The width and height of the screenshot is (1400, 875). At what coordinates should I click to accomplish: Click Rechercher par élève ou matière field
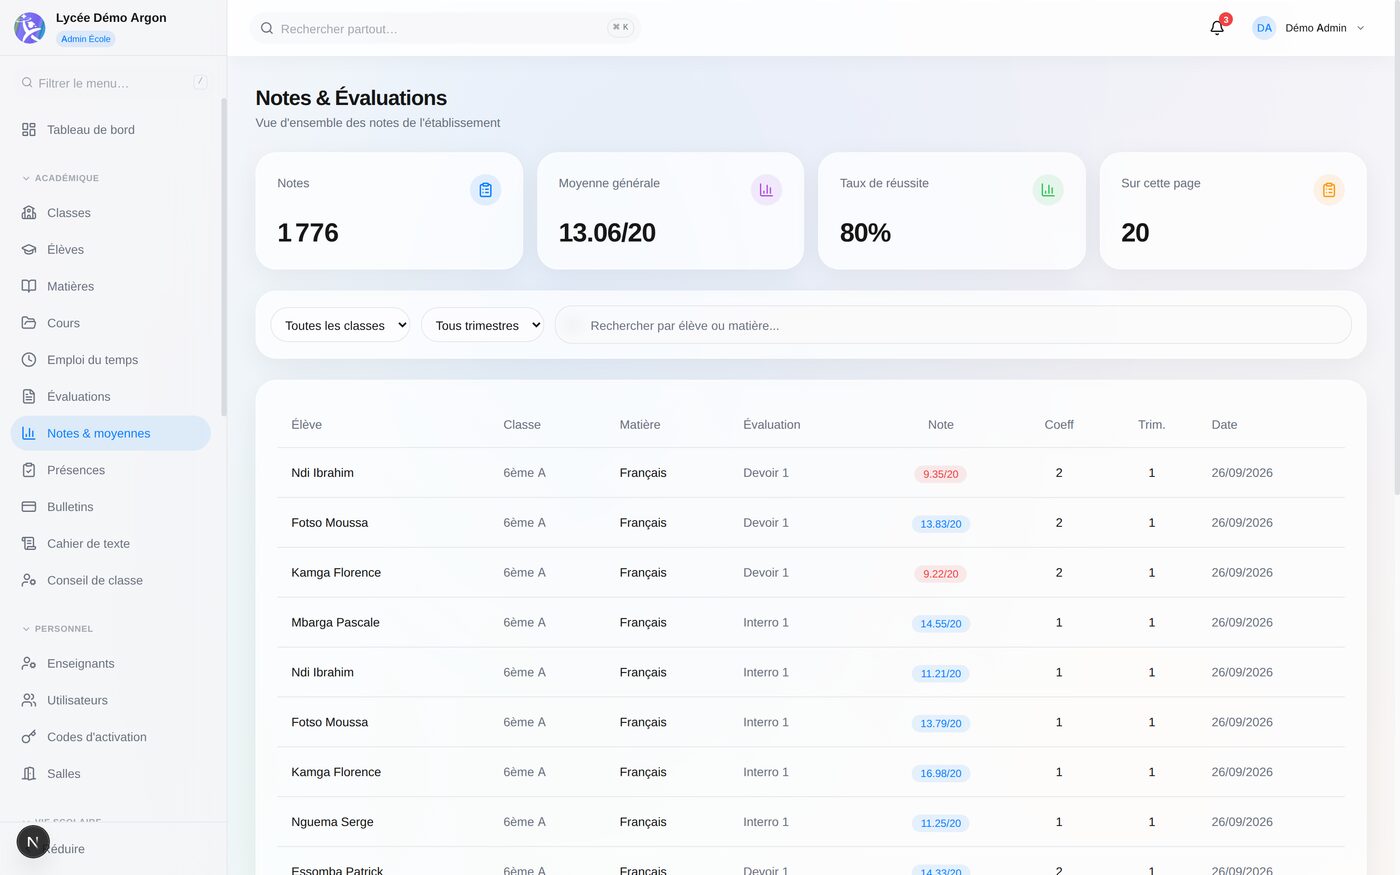[x=953, y=325]
